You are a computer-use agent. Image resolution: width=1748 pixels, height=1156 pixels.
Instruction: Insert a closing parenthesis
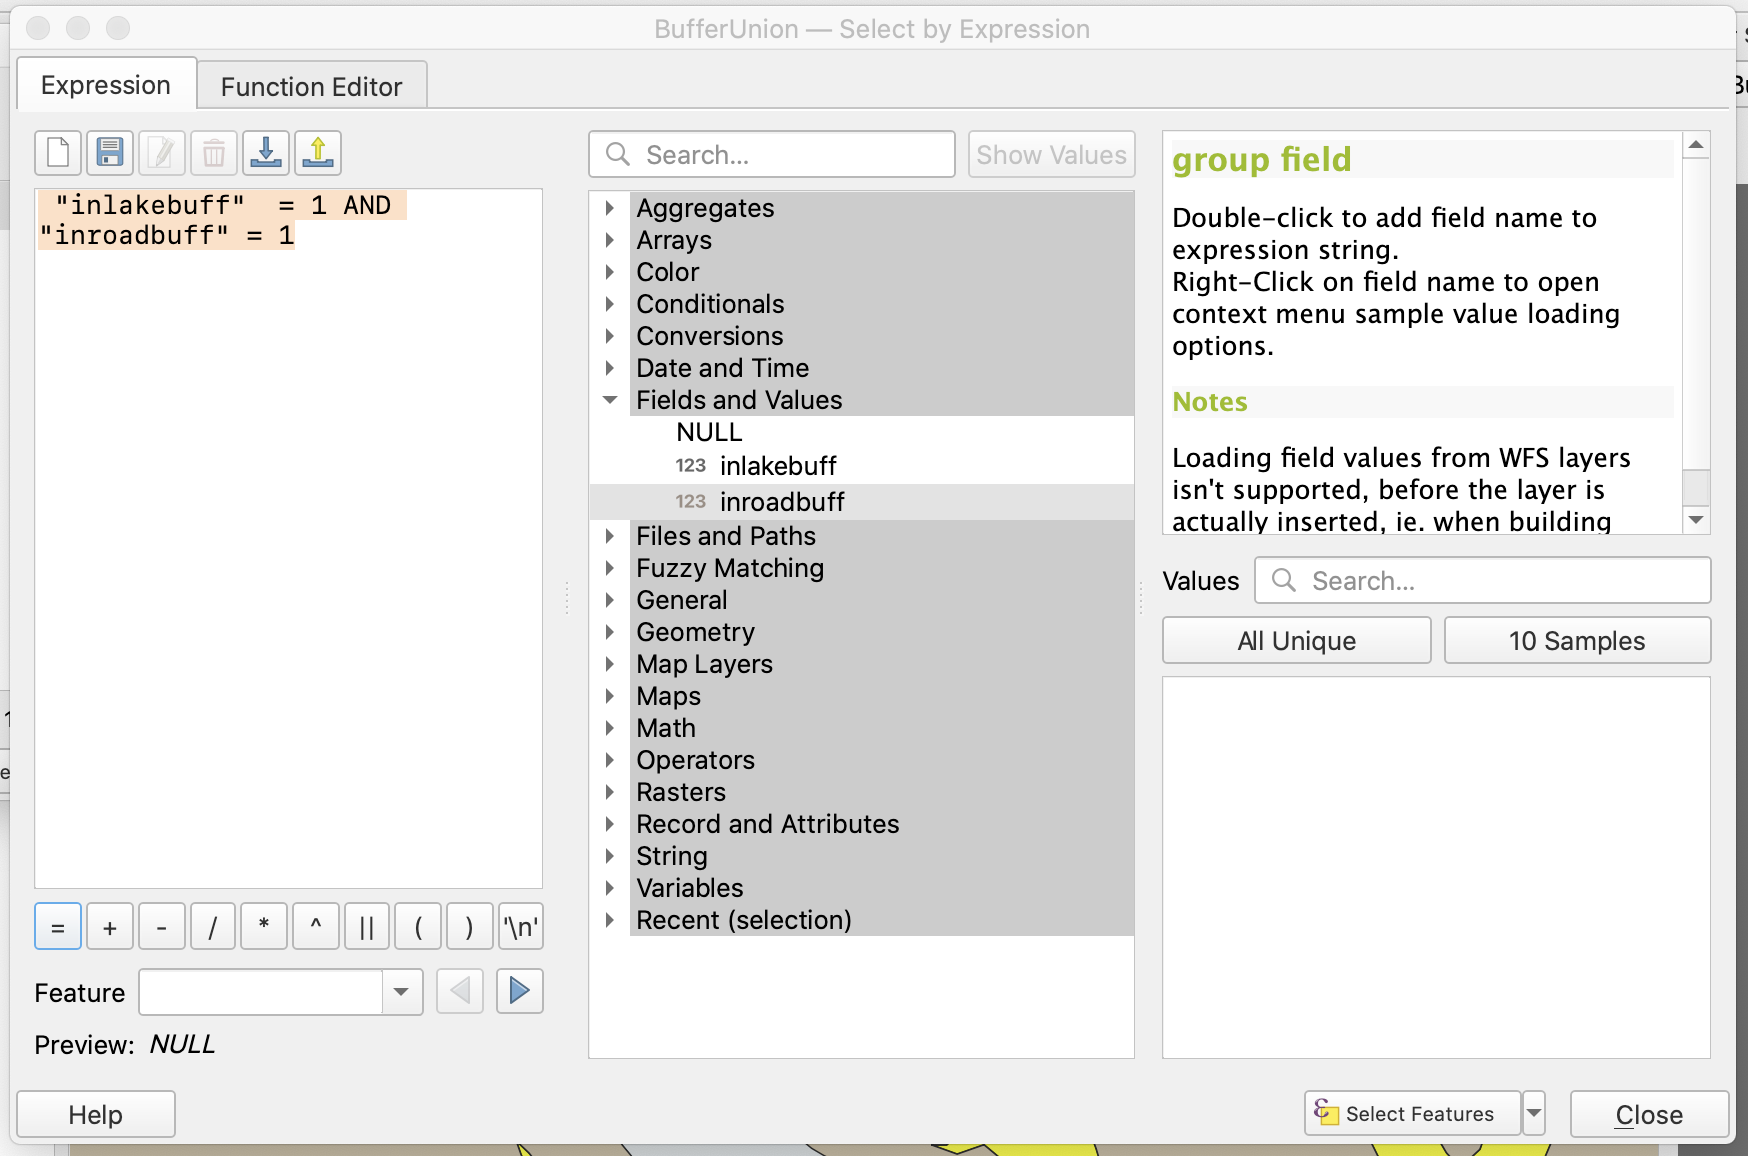tap(470, 927)
